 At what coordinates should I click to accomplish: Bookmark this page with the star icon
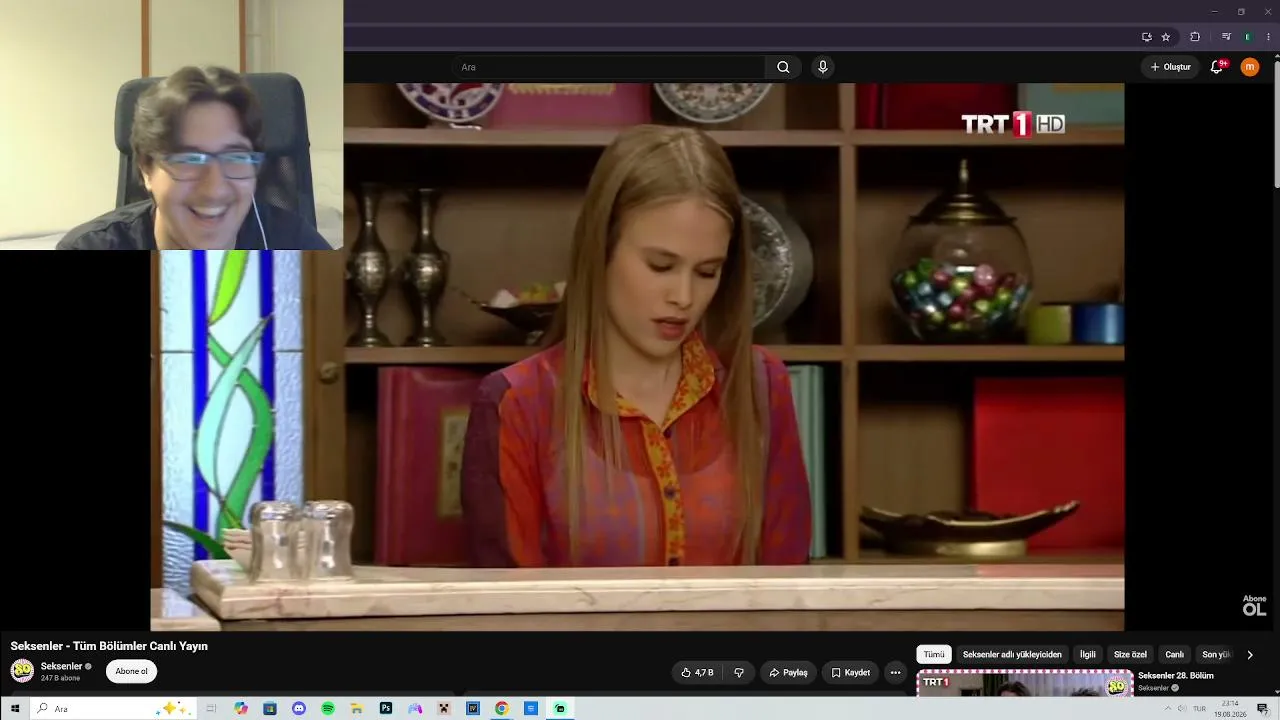coord(1166,37)
